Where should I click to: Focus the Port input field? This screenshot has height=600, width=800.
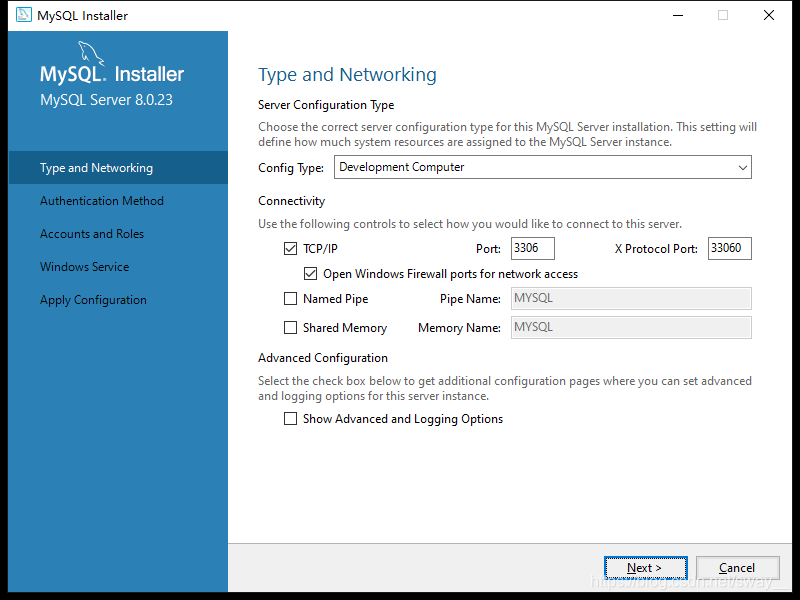(x=533, y=248)
